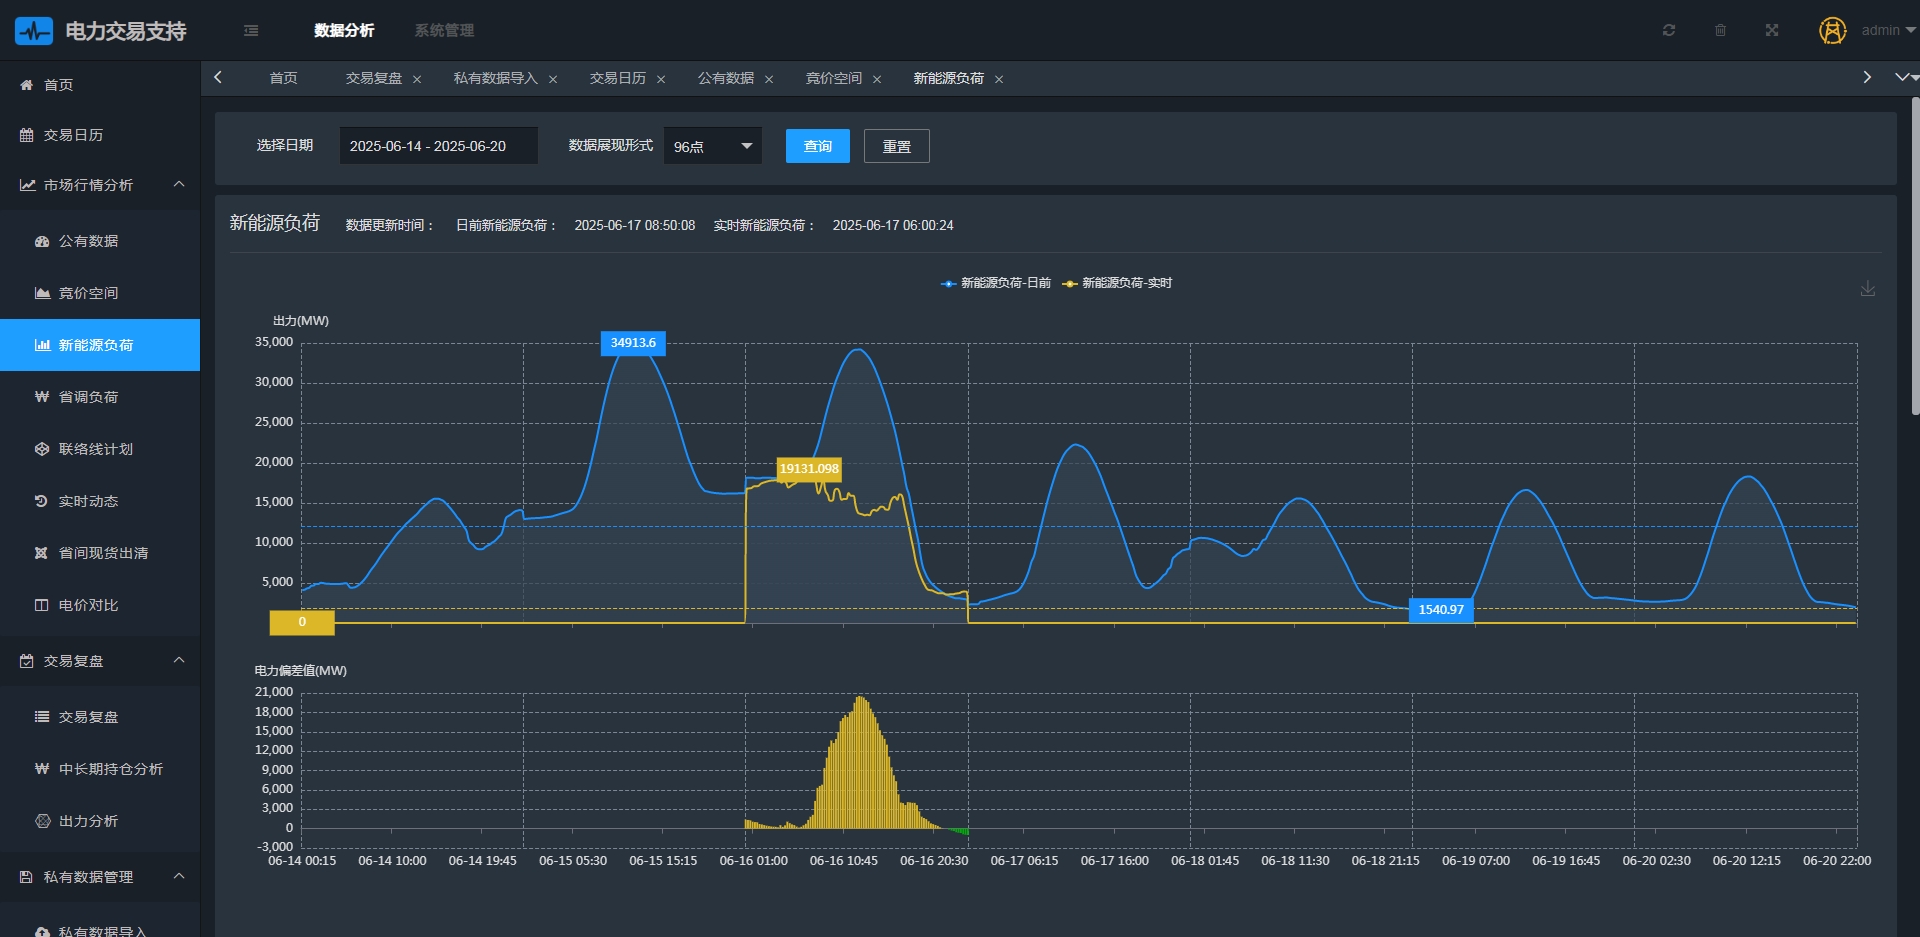Click the list icon beside the 交易复盘 submenu item
This screenshot has height=937, width=1920.
coord(42,717)
